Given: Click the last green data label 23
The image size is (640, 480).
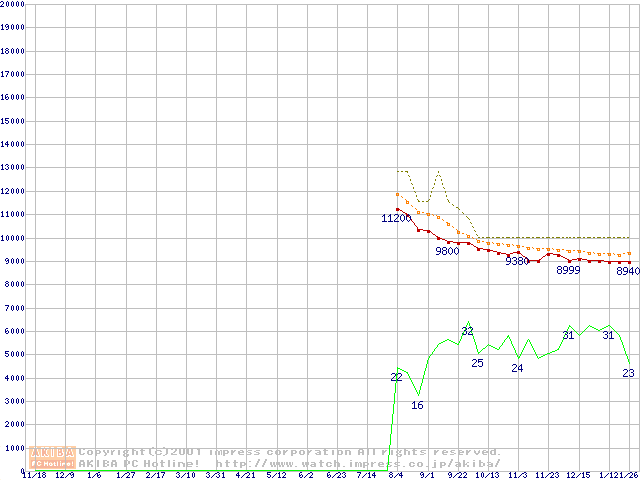Looking at the screenshot, I should point(628,373).
